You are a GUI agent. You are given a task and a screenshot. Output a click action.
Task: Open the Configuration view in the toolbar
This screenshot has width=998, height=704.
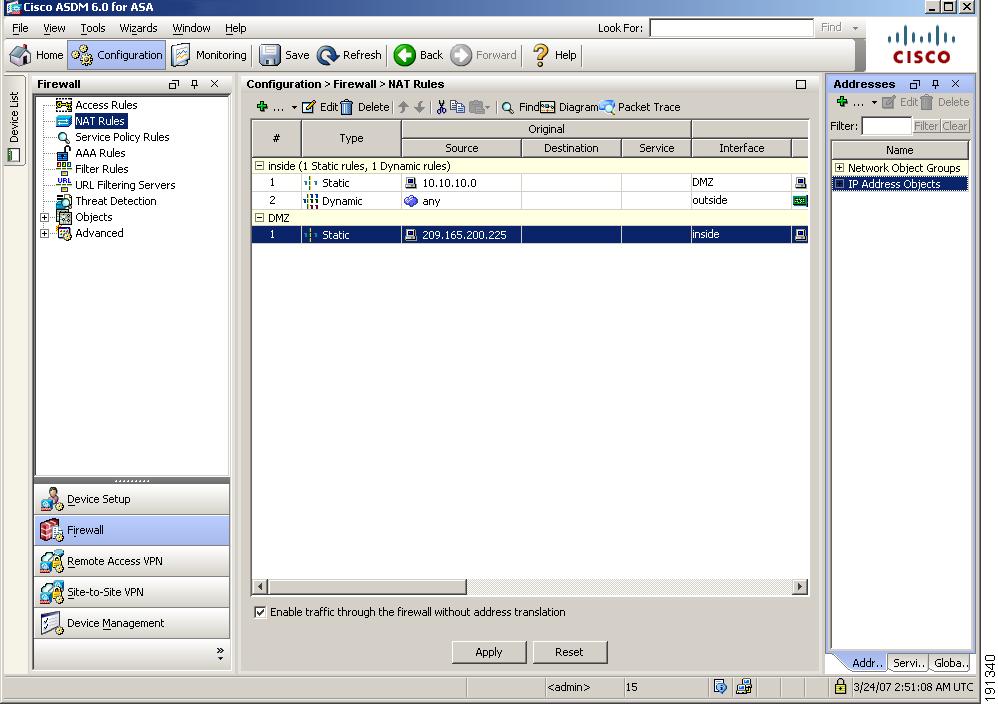pos(116,55)
